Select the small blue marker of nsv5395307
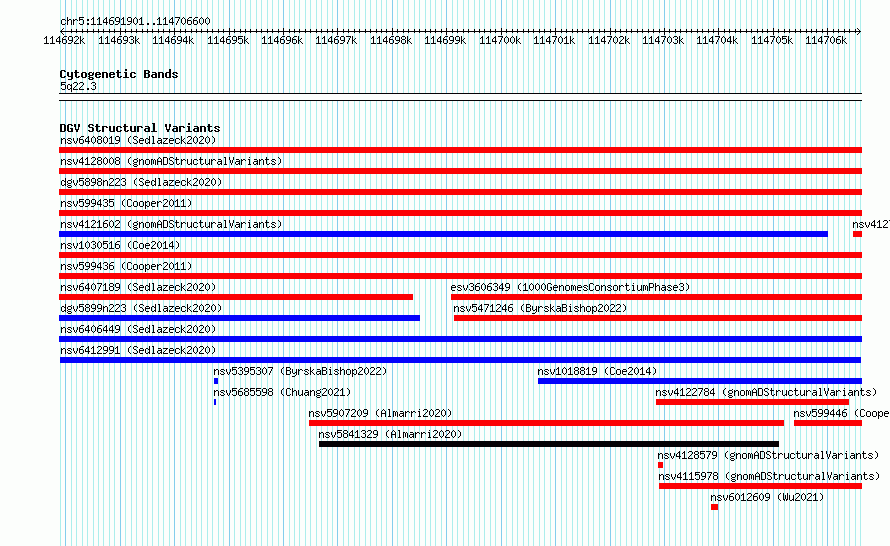 (216, 381)
